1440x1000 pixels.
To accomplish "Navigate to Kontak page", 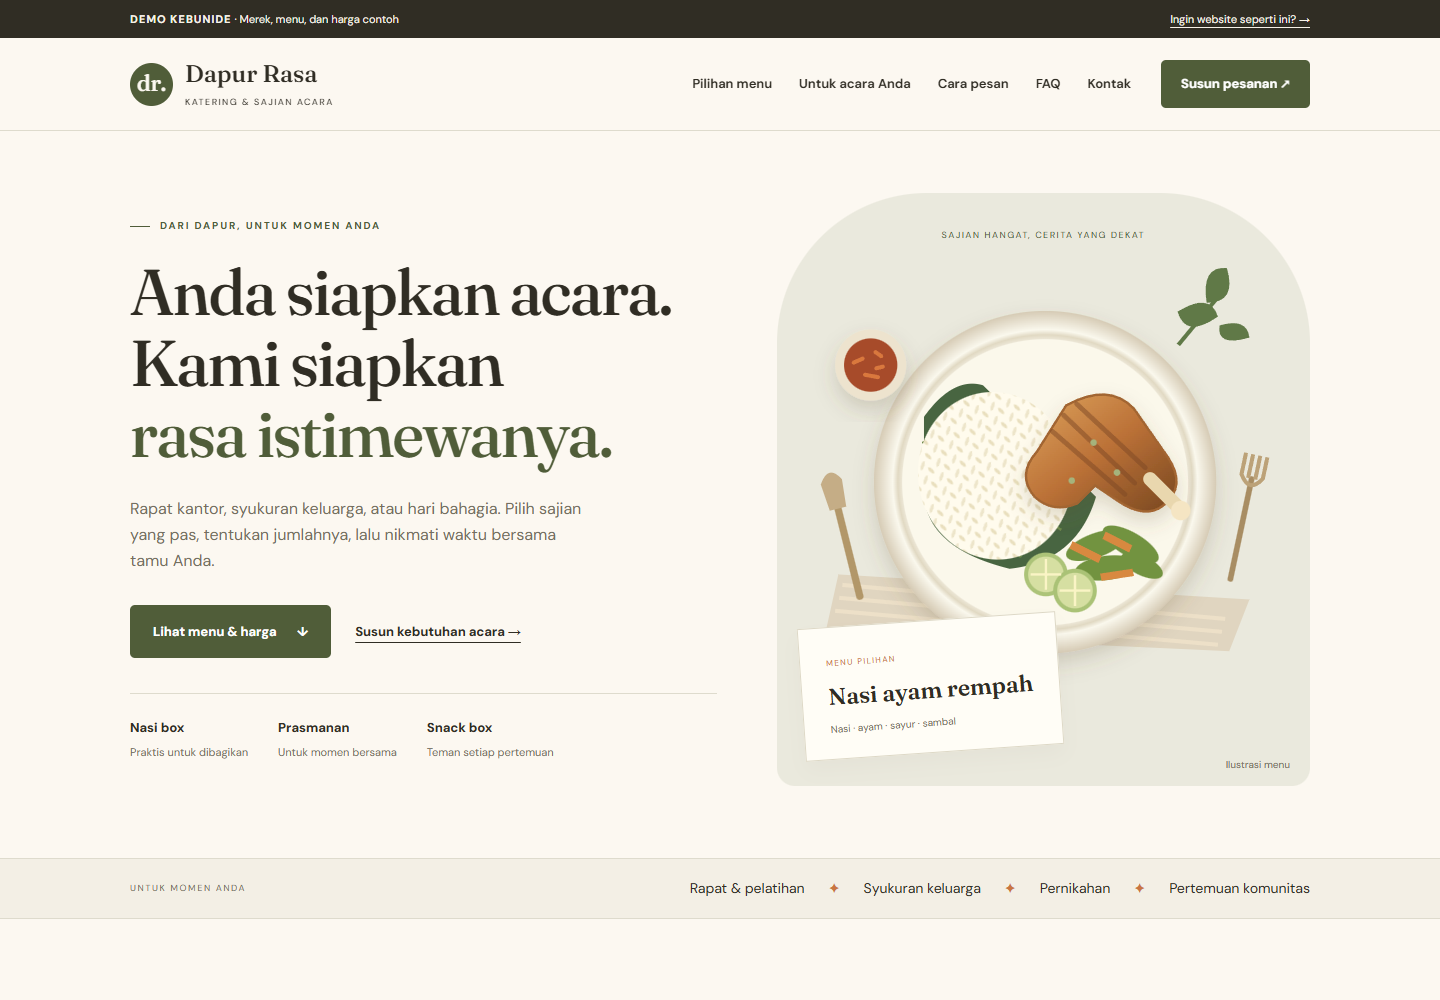I will (1109, 84).
